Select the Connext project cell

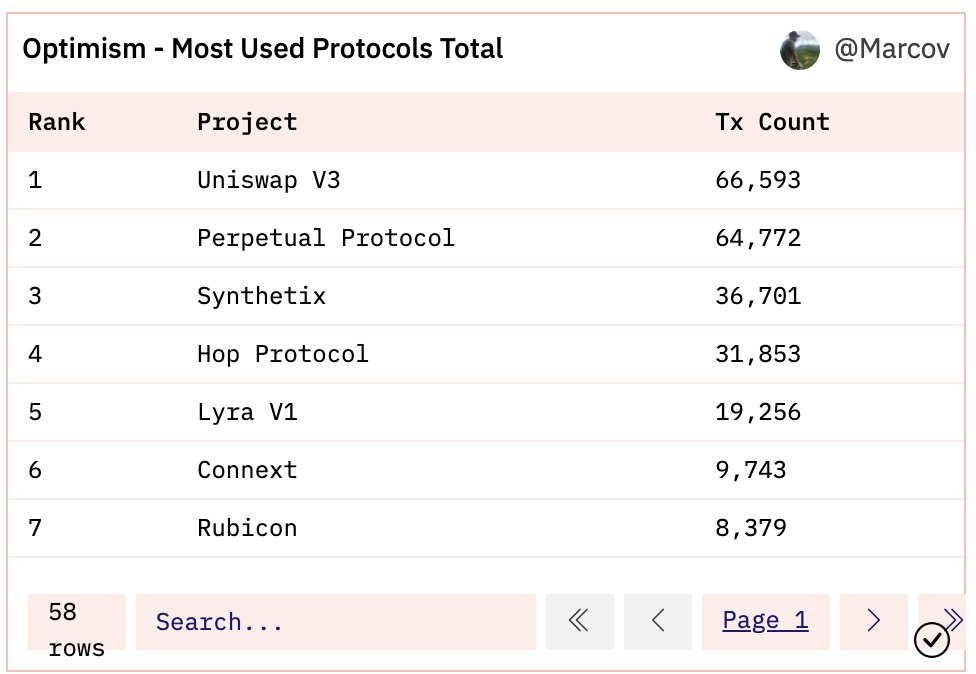247,470
